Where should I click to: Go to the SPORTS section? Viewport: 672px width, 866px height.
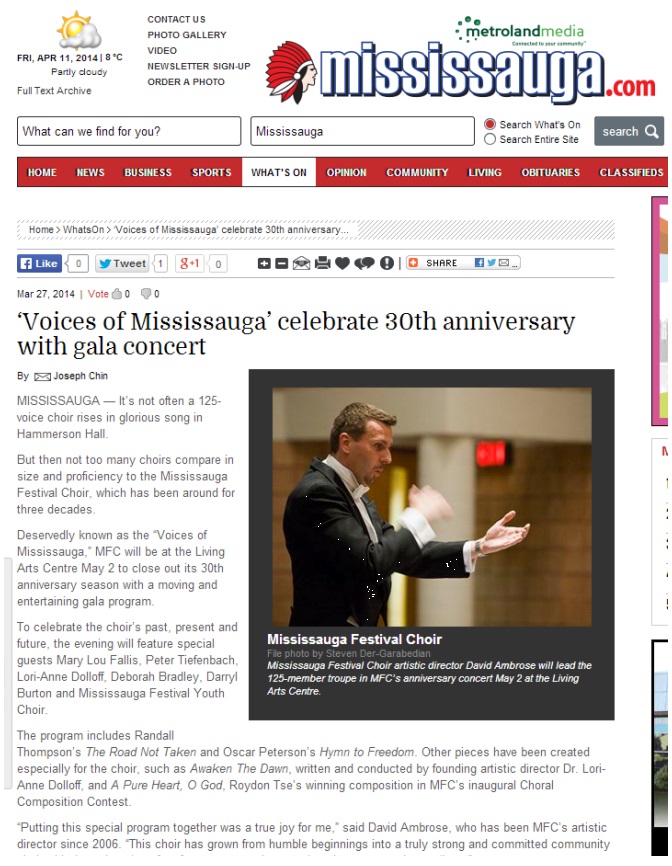[211, 172]
